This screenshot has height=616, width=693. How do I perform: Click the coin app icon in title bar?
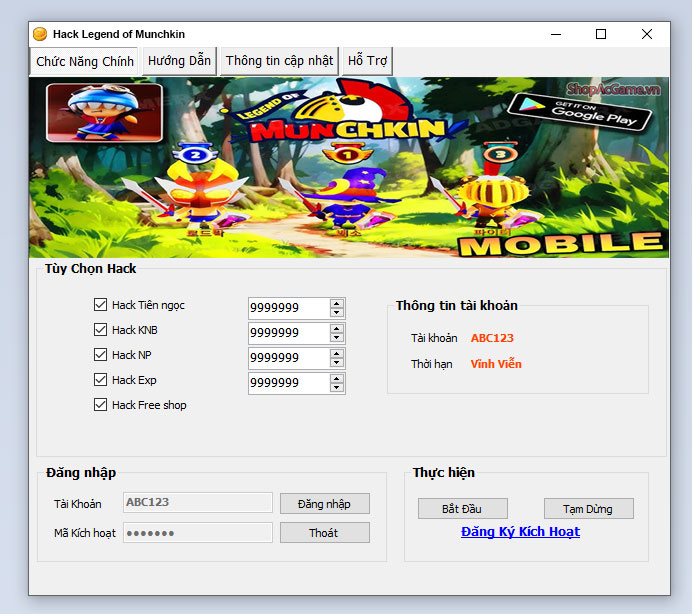click(x=40, y=34)
